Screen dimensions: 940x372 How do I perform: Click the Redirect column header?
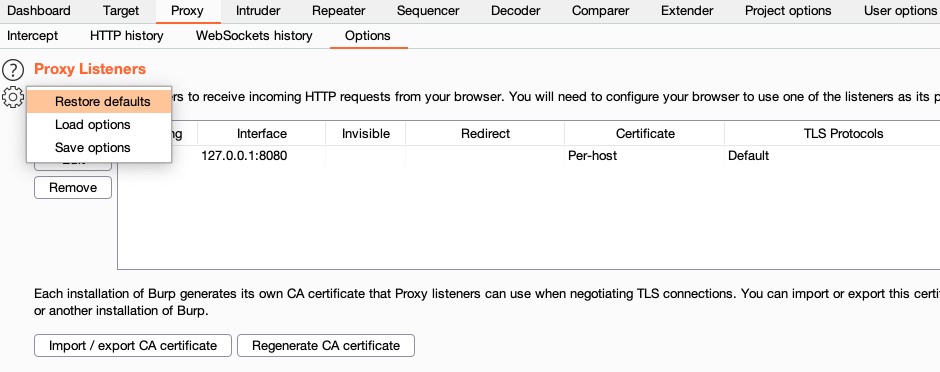[x=485, y=134]
